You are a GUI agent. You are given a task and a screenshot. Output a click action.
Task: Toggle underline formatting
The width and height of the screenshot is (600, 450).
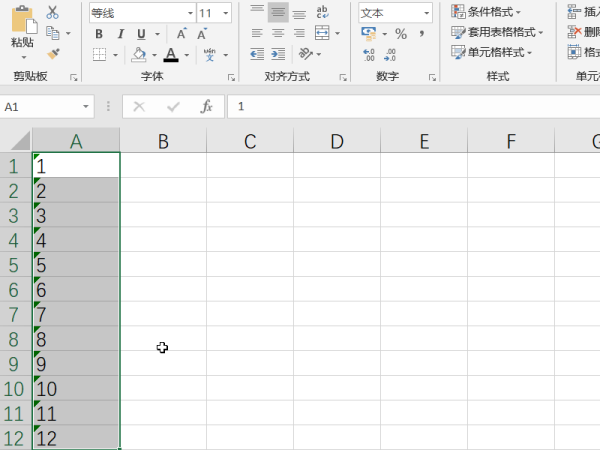point(141,34)
